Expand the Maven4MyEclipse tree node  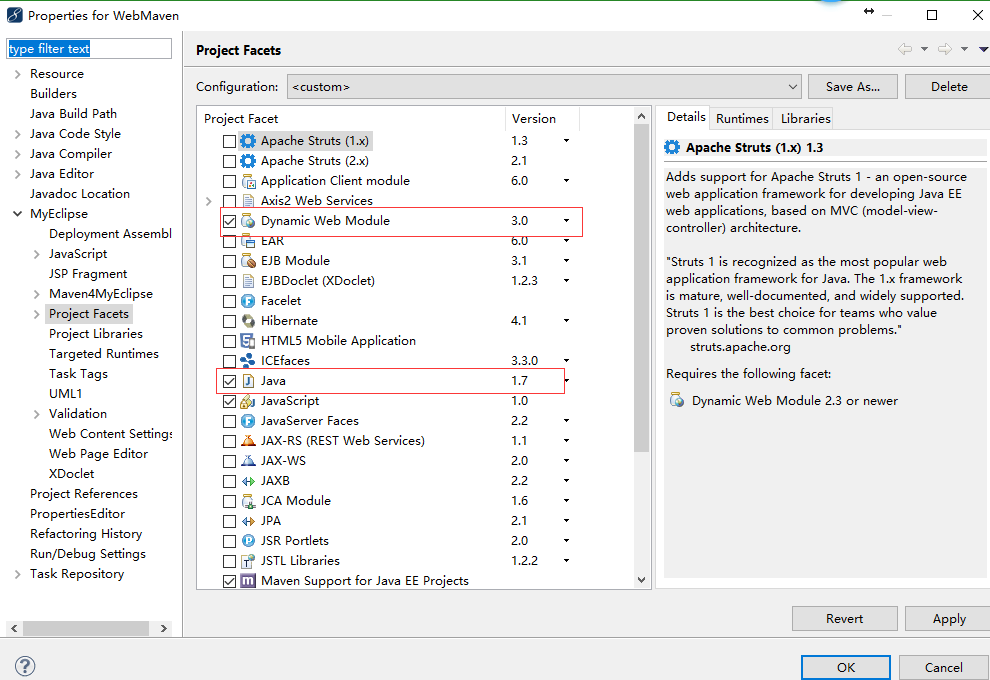(x=36, y=294)
